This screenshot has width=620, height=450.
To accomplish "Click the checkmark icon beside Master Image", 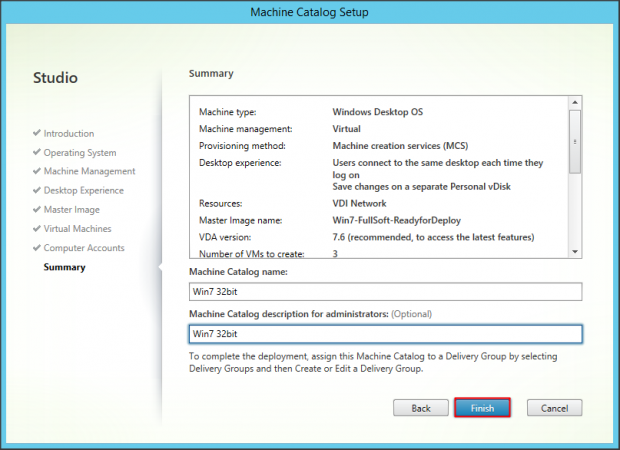I will click(37, 209).
